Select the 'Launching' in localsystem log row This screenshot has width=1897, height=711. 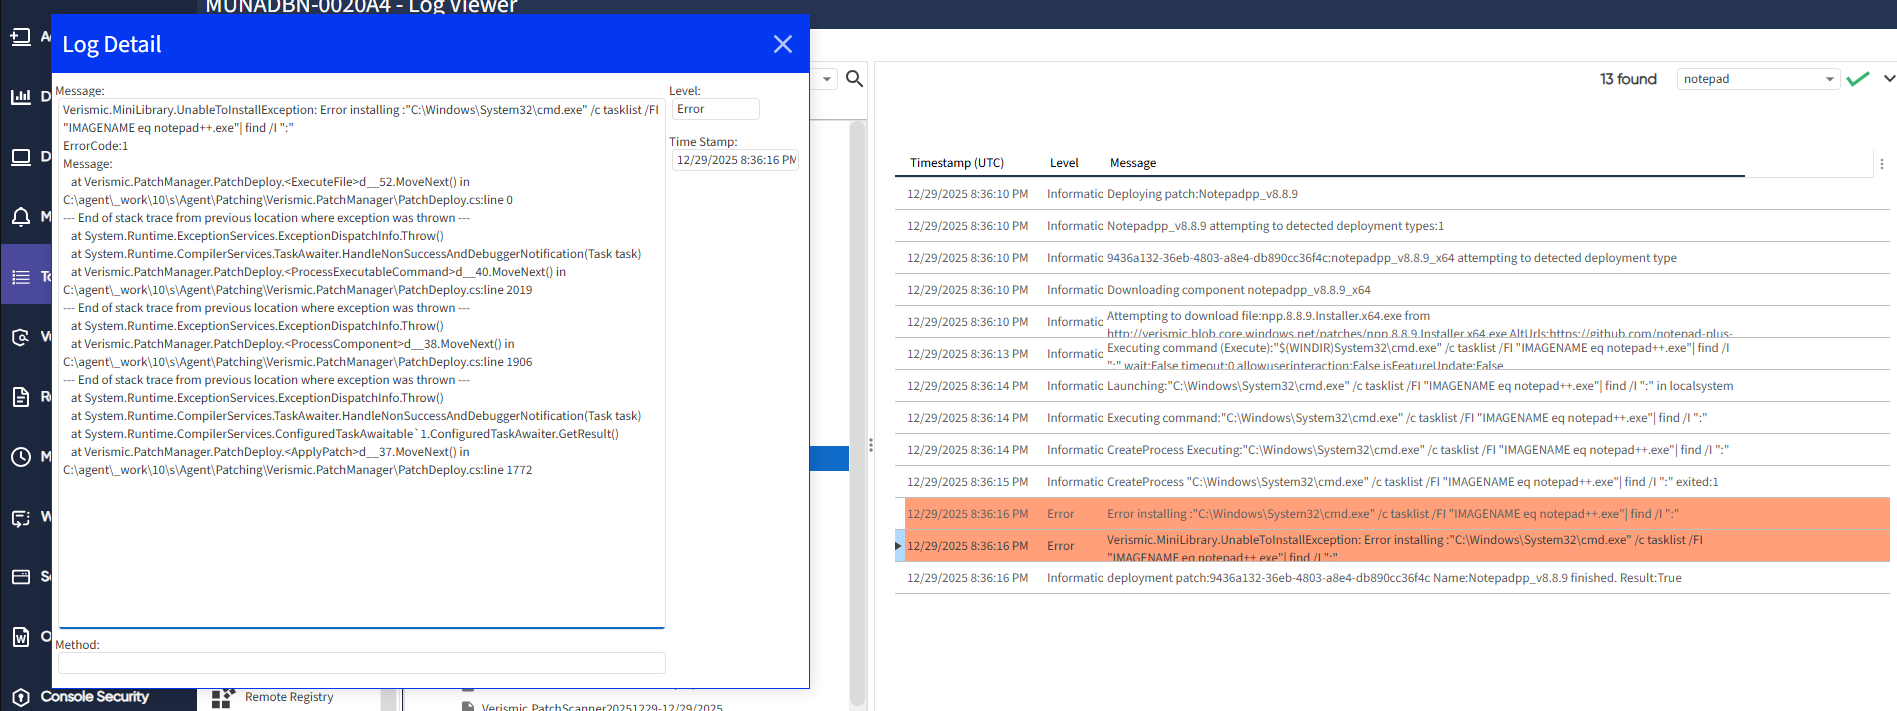[1392, 386]
